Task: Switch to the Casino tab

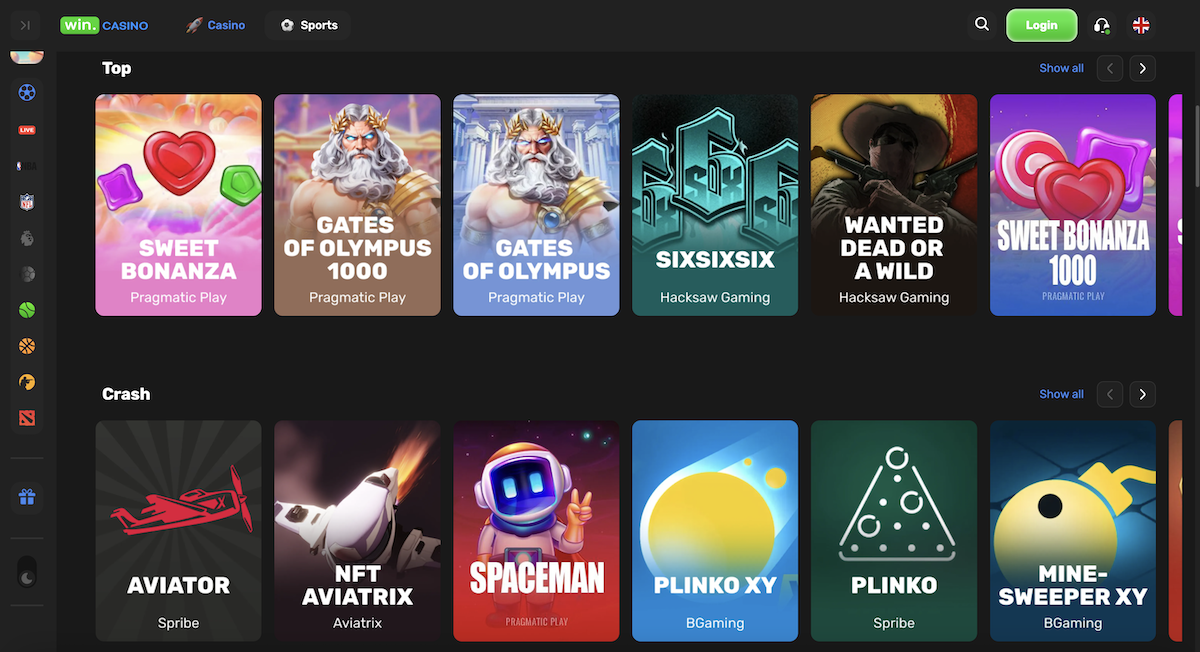Action: [x=216, y=25]
